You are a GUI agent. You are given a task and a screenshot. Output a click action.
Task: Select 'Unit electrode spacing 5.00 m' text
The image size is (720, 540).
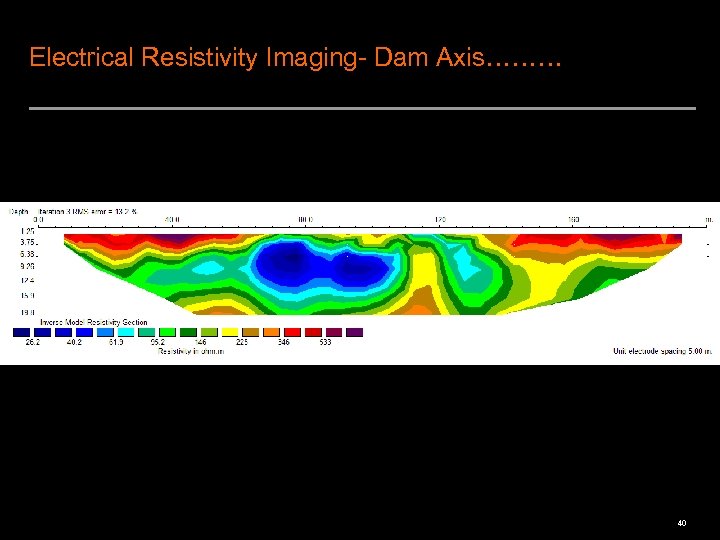tap(663, 351)
